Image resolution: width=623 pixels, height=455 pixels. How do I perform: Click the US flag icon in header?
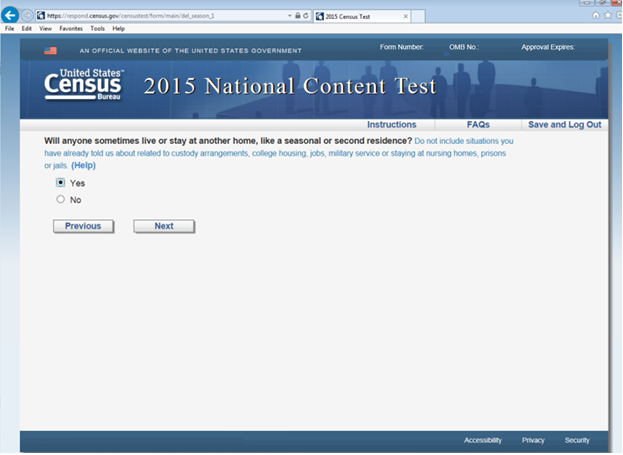coord(50,50)
